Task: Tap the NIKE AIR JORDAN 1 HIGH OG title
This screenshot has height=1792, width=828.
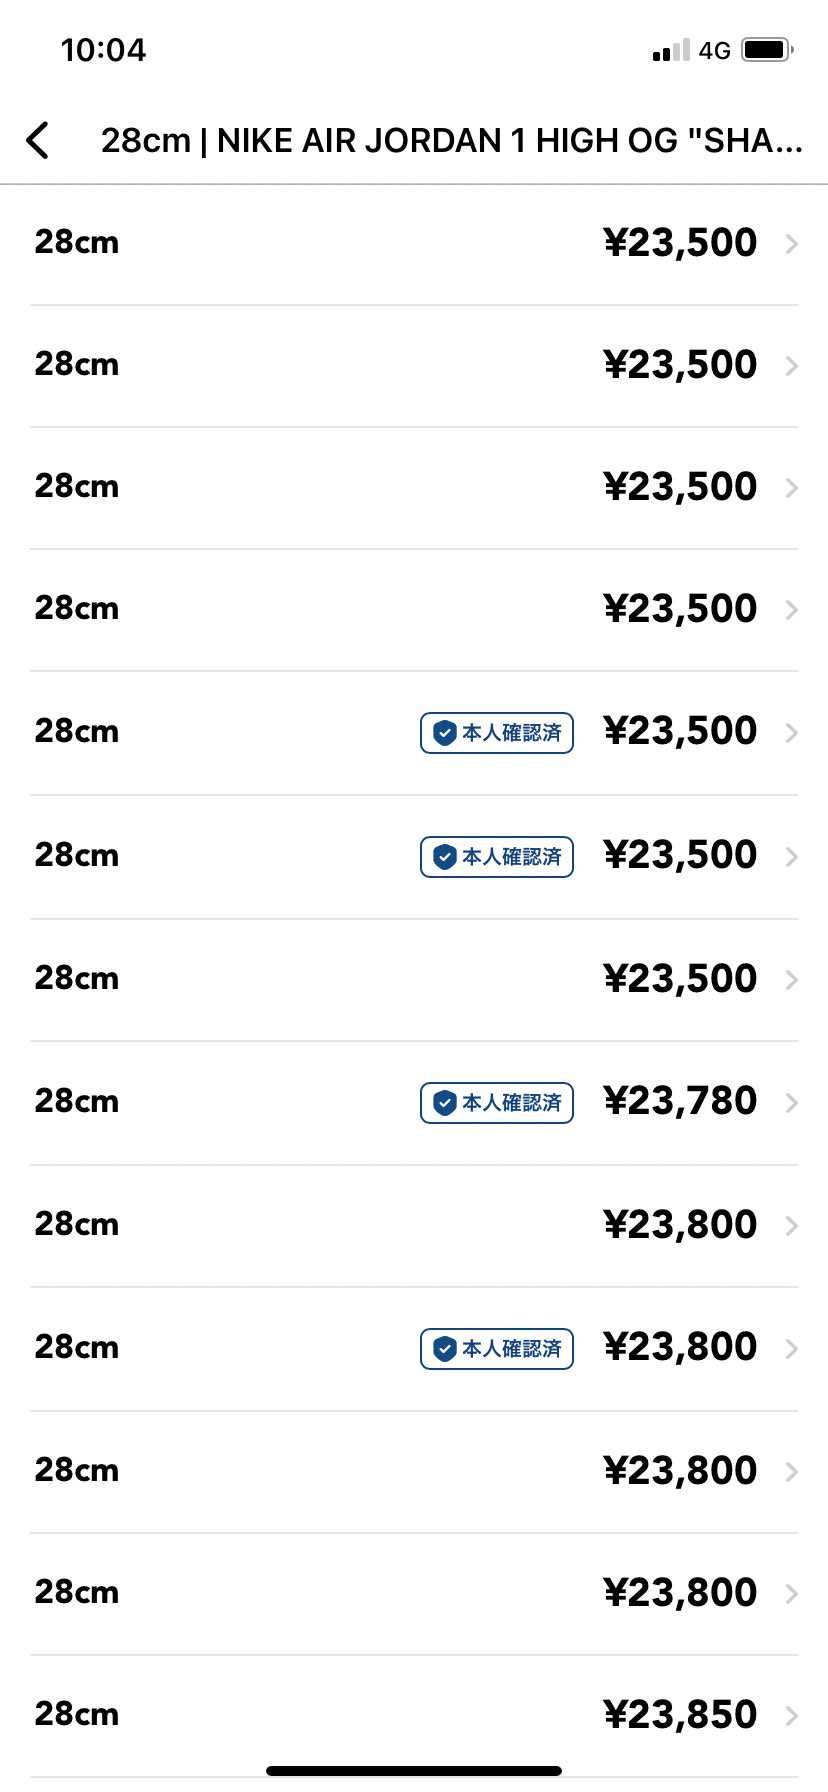Action: click(x=451, y=141)
